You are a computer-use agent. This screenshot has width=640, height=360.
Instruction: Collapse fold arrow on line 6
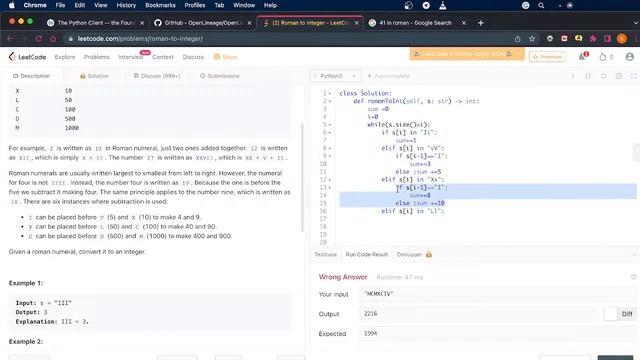click(x=330, y=133)
